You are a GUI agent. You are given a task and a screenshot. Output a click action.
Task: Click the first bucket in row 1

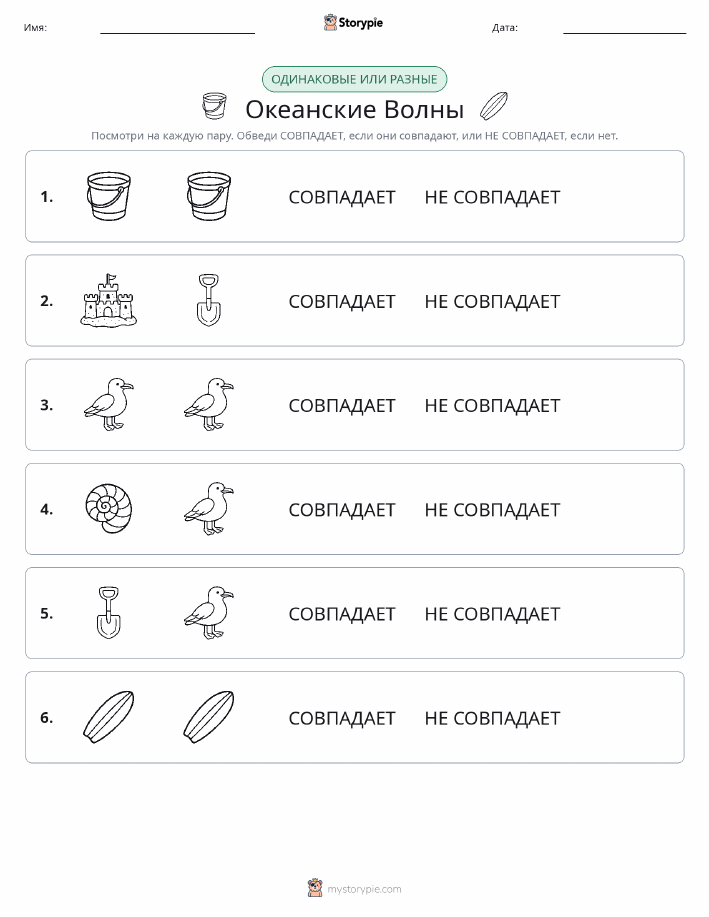[109, 196]
